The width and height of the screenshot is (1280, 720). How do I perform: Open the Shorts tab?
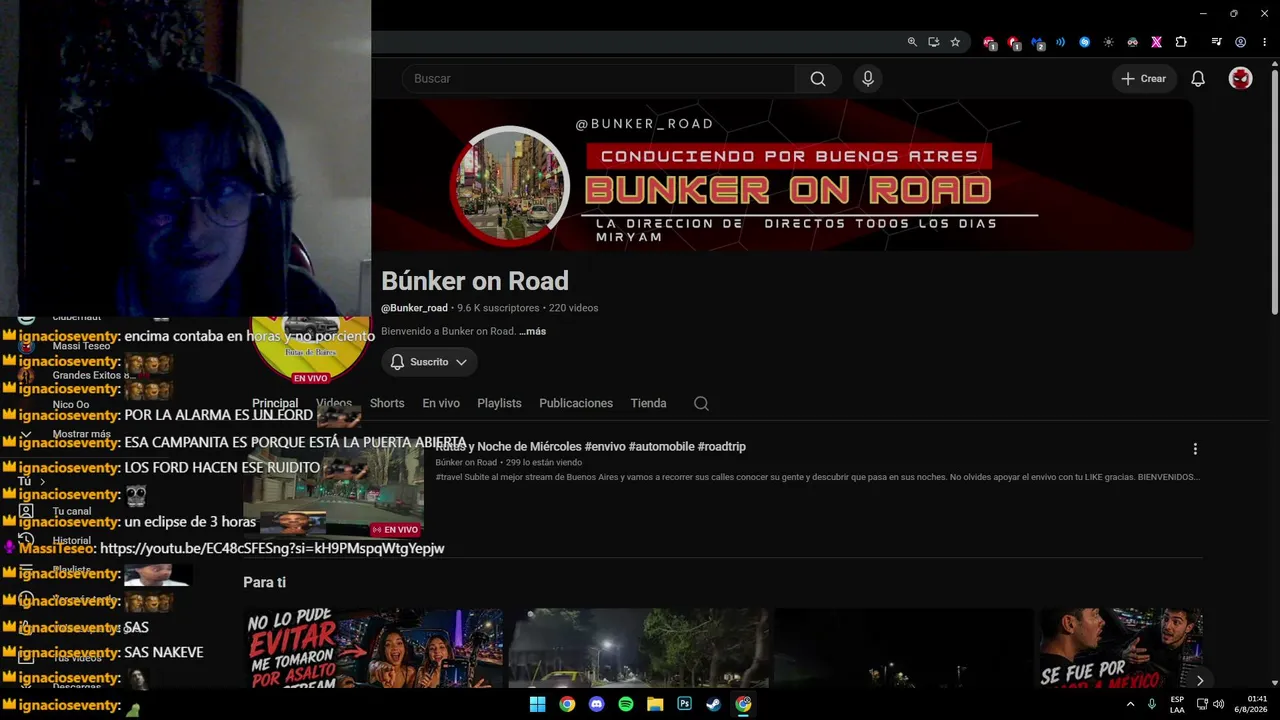tap(387, 403)
